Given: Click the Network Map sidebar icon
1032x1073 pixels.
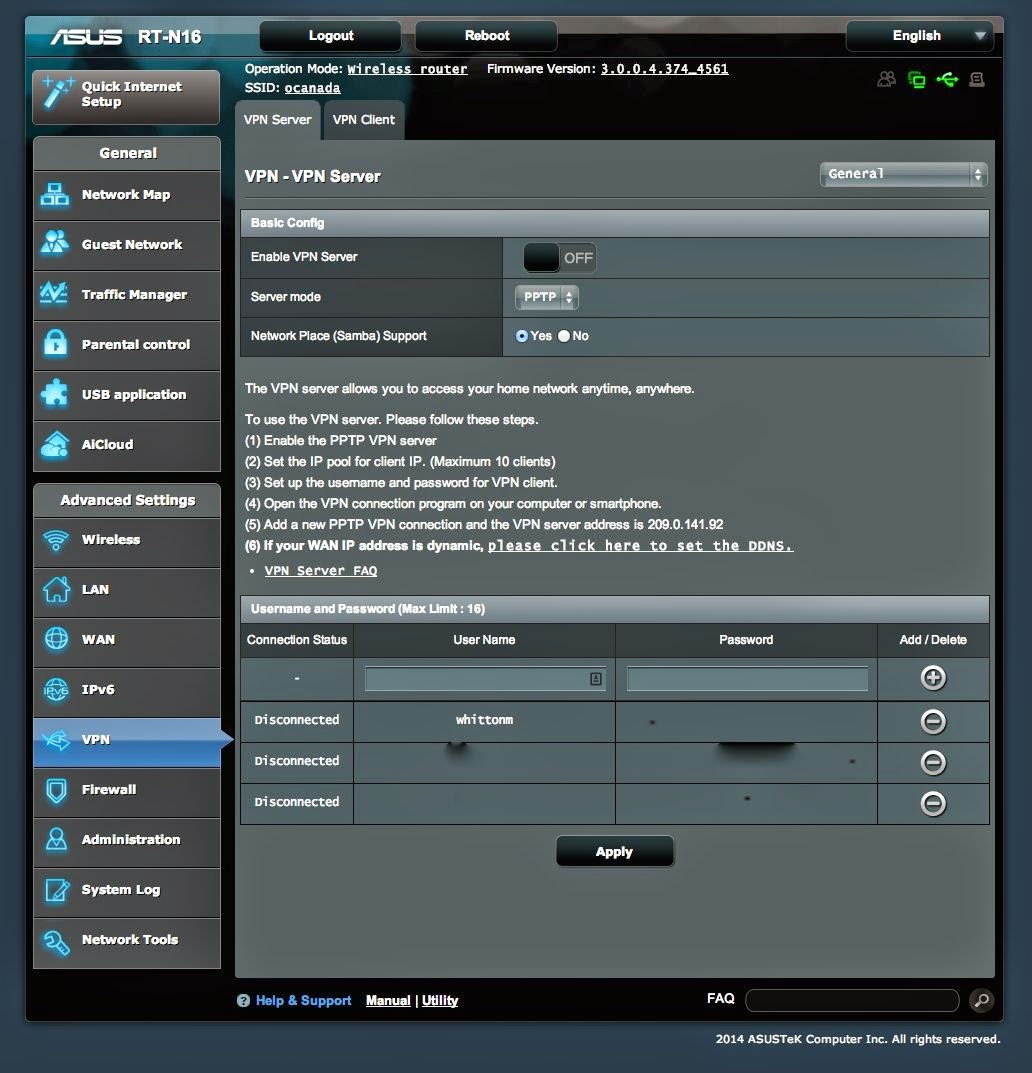Looking at the screenshot, I should pyautogui.click(x=54, y=195).
